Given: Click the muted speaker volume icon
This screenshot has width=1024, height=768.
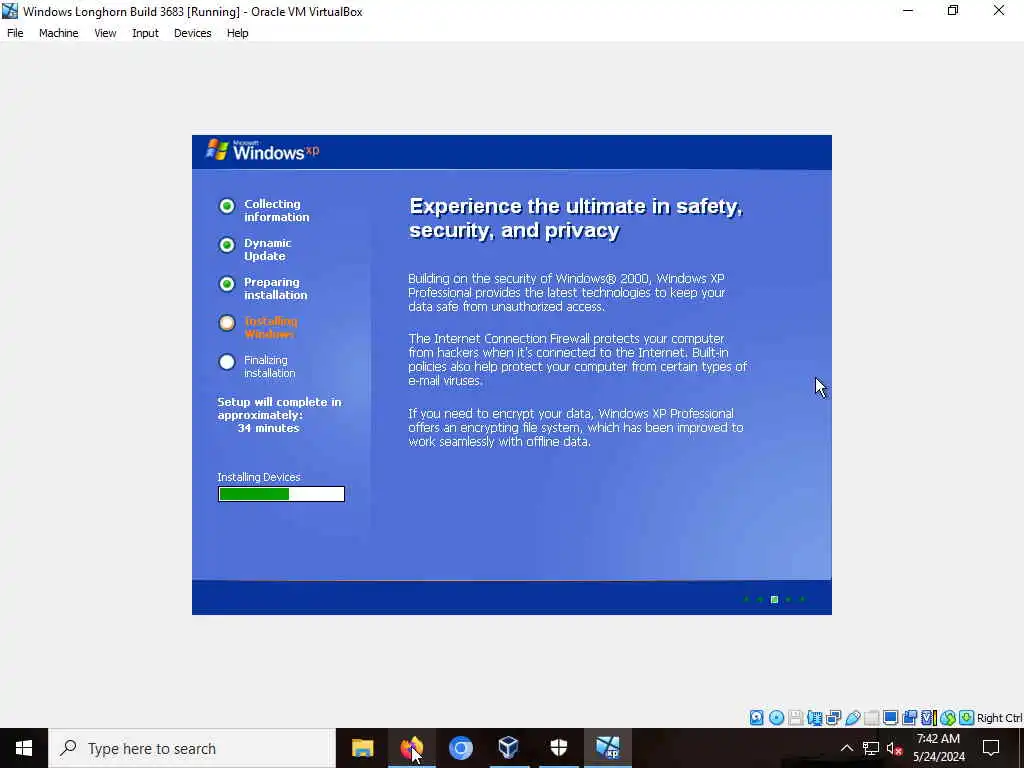Looking at the screenshot, I should click(894, 748).
